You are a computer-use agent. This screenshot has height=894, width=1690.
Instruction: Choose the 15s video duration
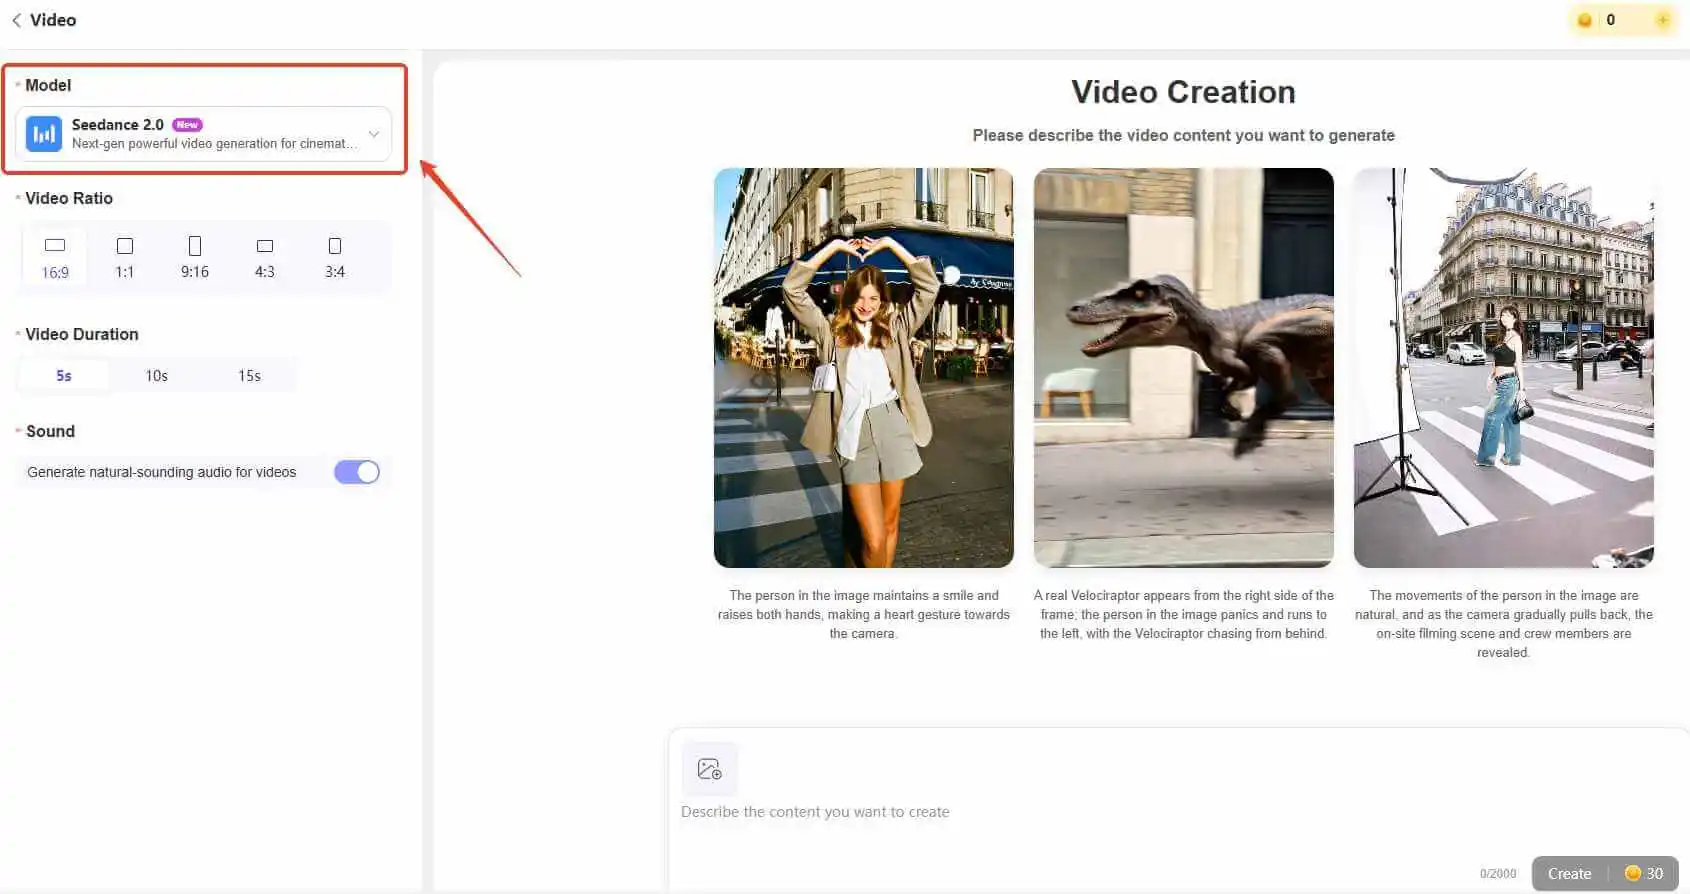point(249,376)
